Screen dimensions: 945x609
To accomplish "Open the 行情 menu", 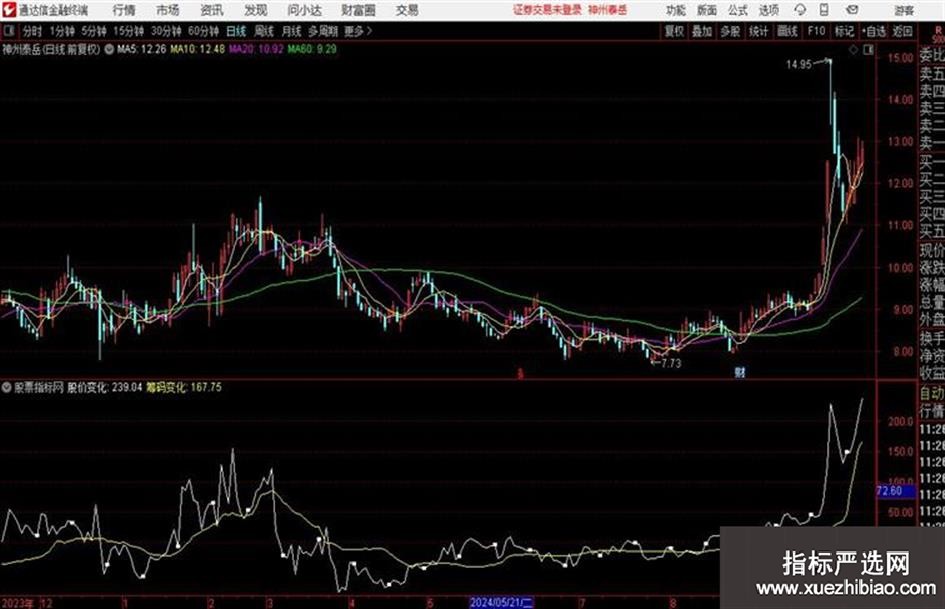I will (x=124, y=10).
